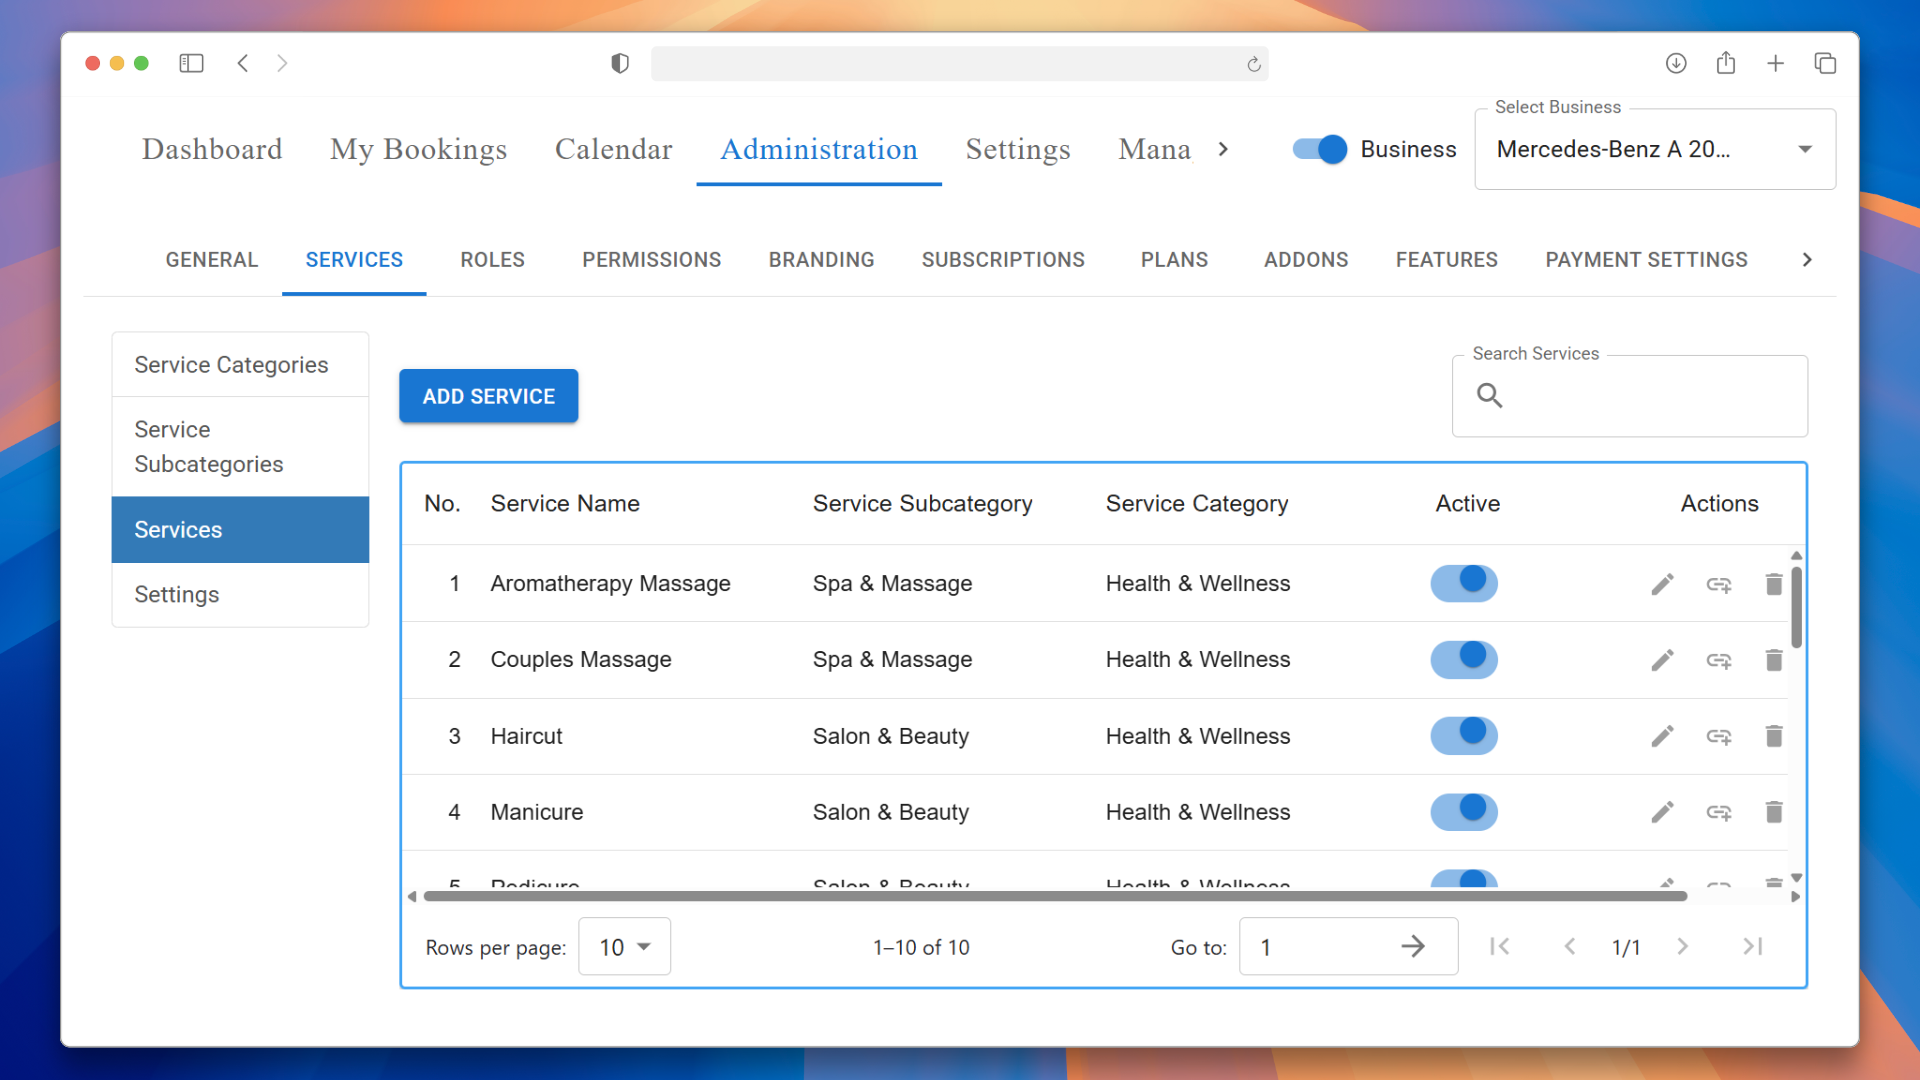1920x1080 pixels.
Task: Open the Calendar navigation tab
Action: tap(613, 149)
